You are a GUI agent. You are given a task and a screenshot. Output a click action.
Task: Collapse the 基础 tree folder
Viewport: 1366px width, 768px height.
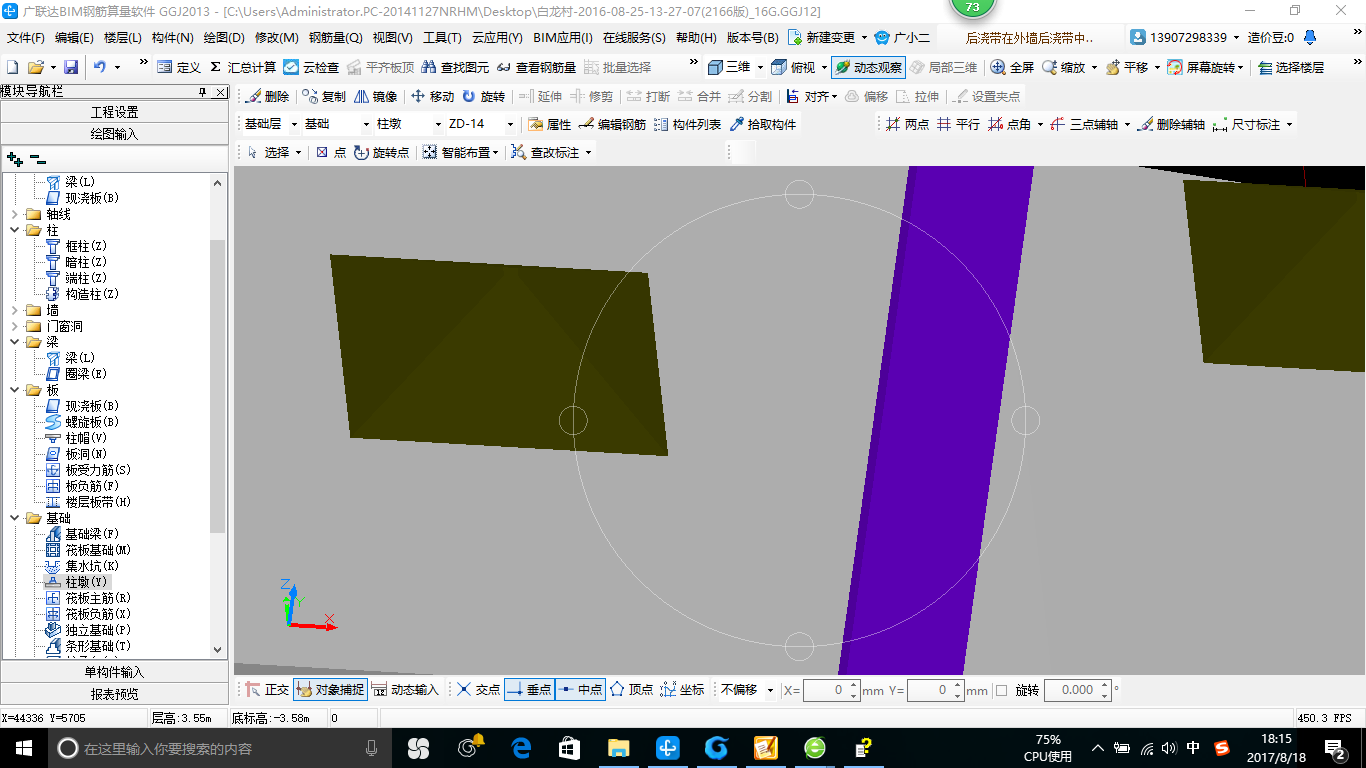click(14, 518)
